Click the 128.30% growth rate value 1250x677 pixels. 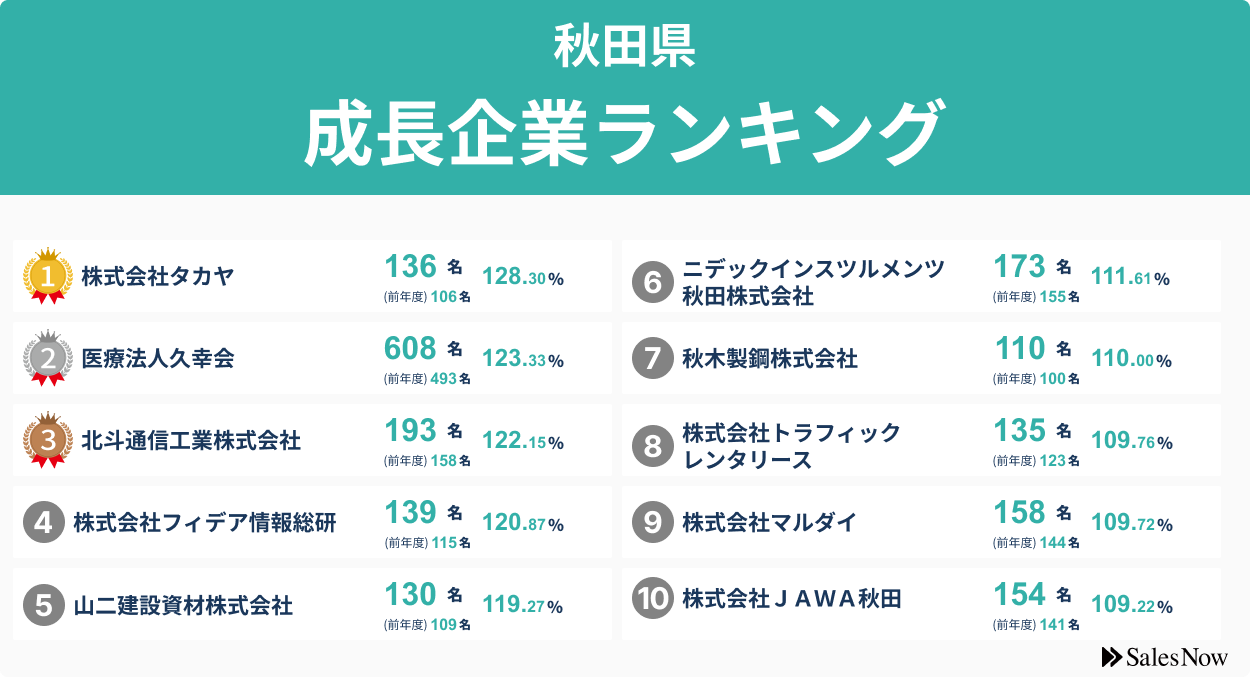523,278
